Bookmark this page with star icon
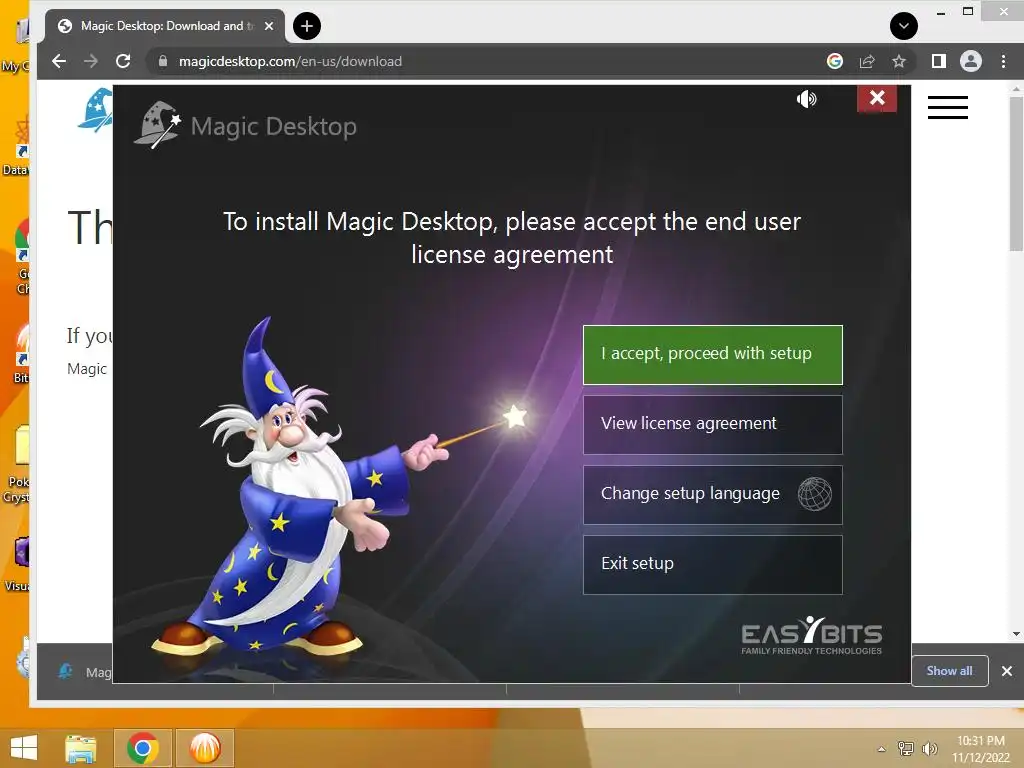Image resolution: width=1024 pixels, height=768 pixels. (899, 61)
